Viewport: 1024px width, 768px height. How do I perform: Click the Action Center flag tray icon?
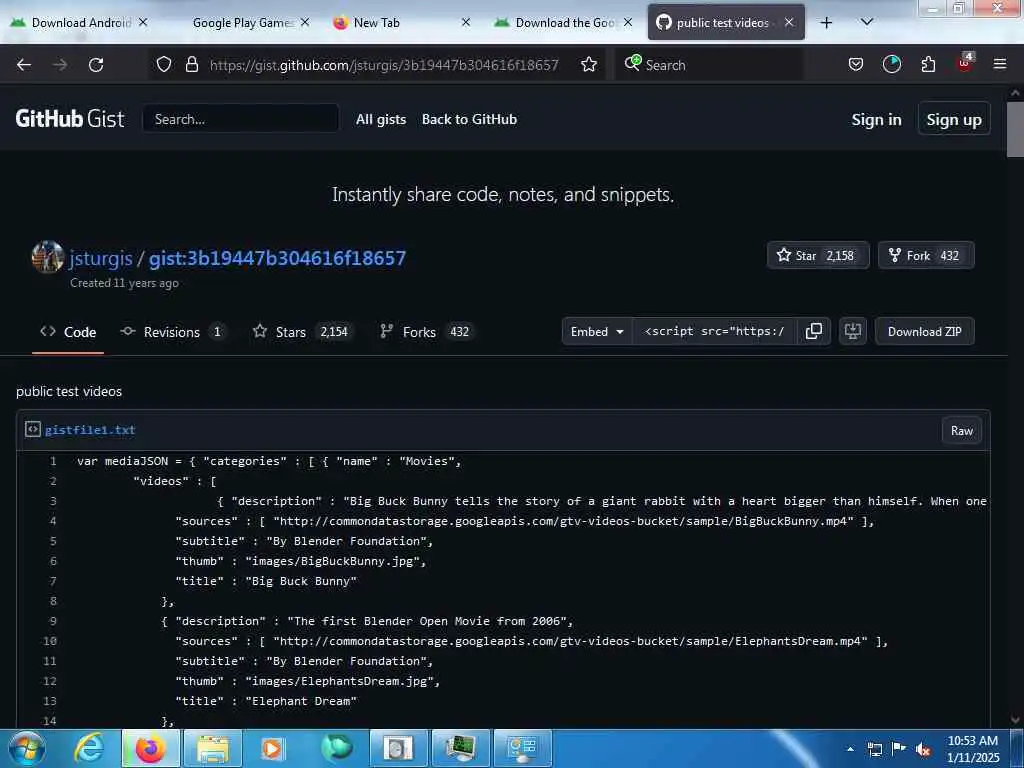click(899, 749)
